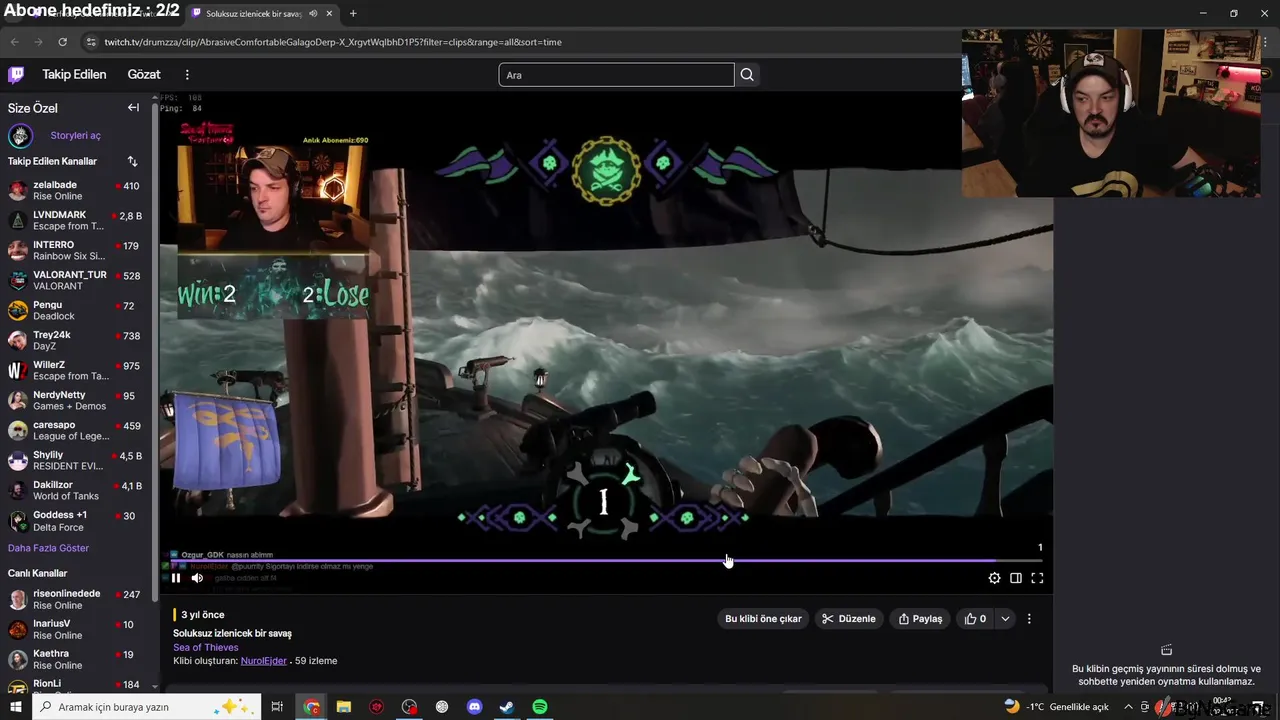
Task: Open the WillerZ channel avatar
Action: [x=17, y=371]
